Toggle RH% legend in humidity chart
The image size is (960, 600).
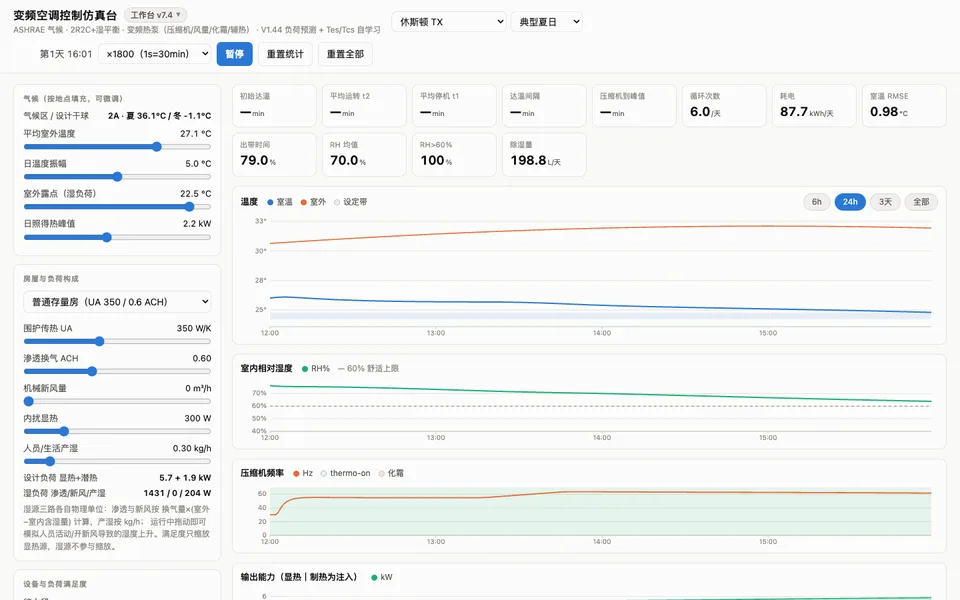316,369
